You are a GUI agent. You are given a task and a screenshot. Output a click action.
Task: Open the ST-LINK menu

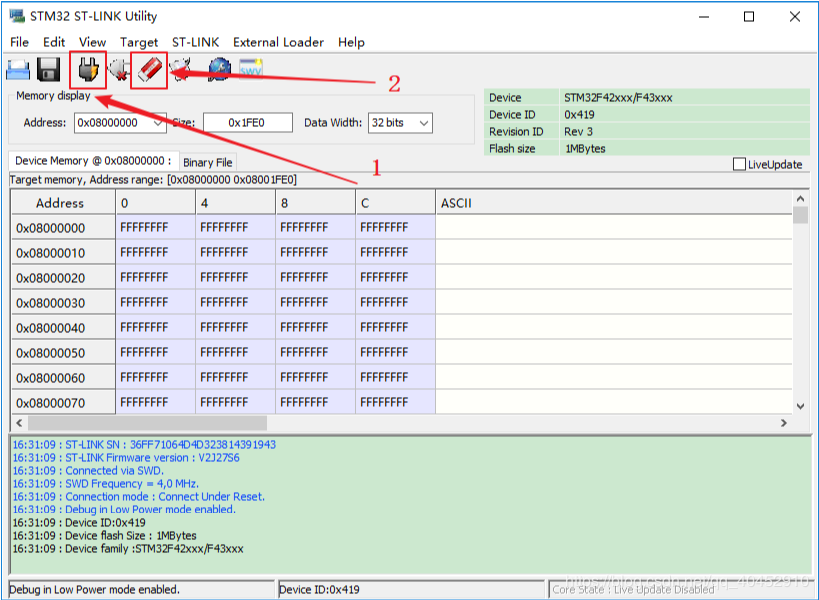[196, 42]
